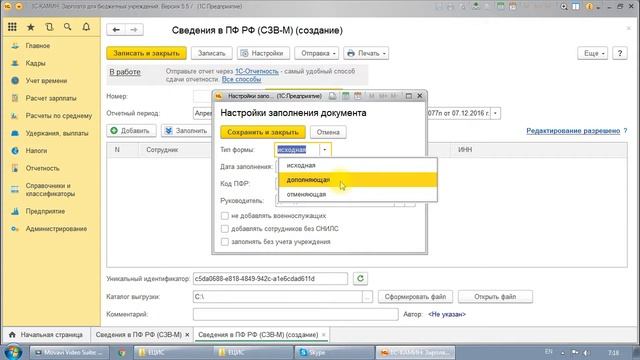
Task: Click Сформировать файл button
Action: click(416, 297)
